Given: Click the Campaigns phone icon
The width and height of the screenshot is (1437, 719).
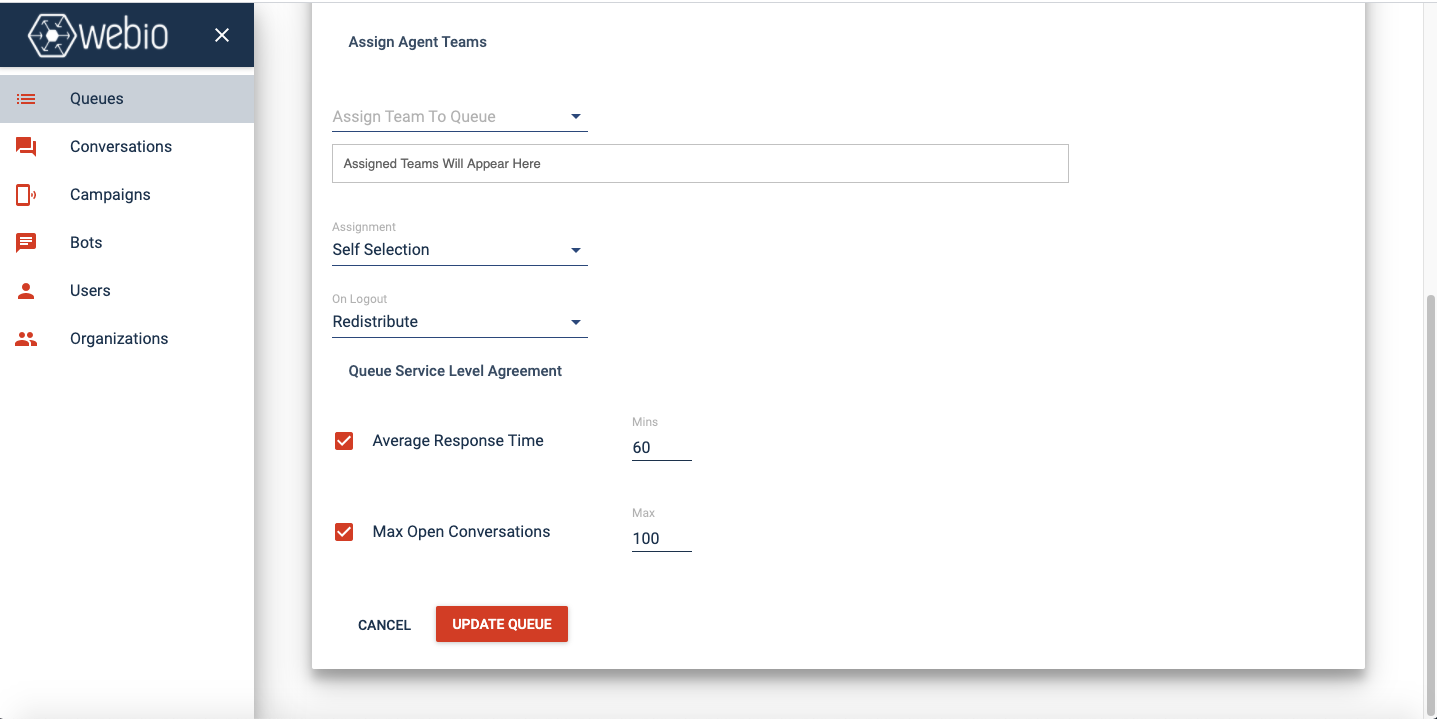Looking at the screenshot, I should pos(26,195).
